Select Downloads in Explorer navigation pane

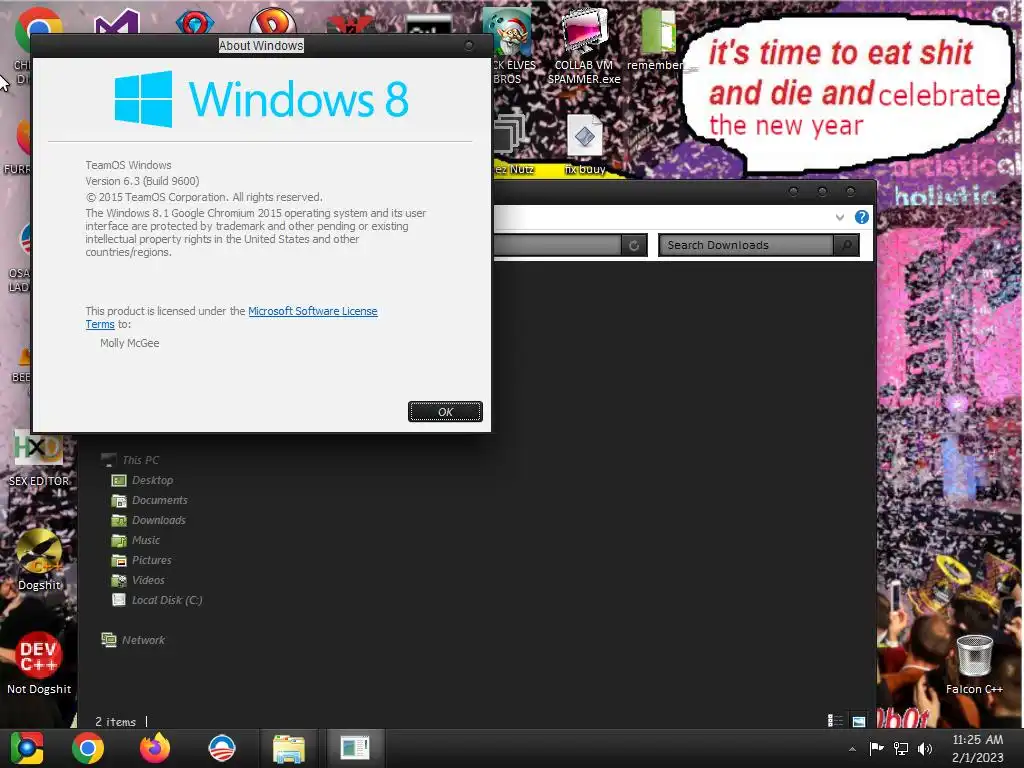point(148,520)
